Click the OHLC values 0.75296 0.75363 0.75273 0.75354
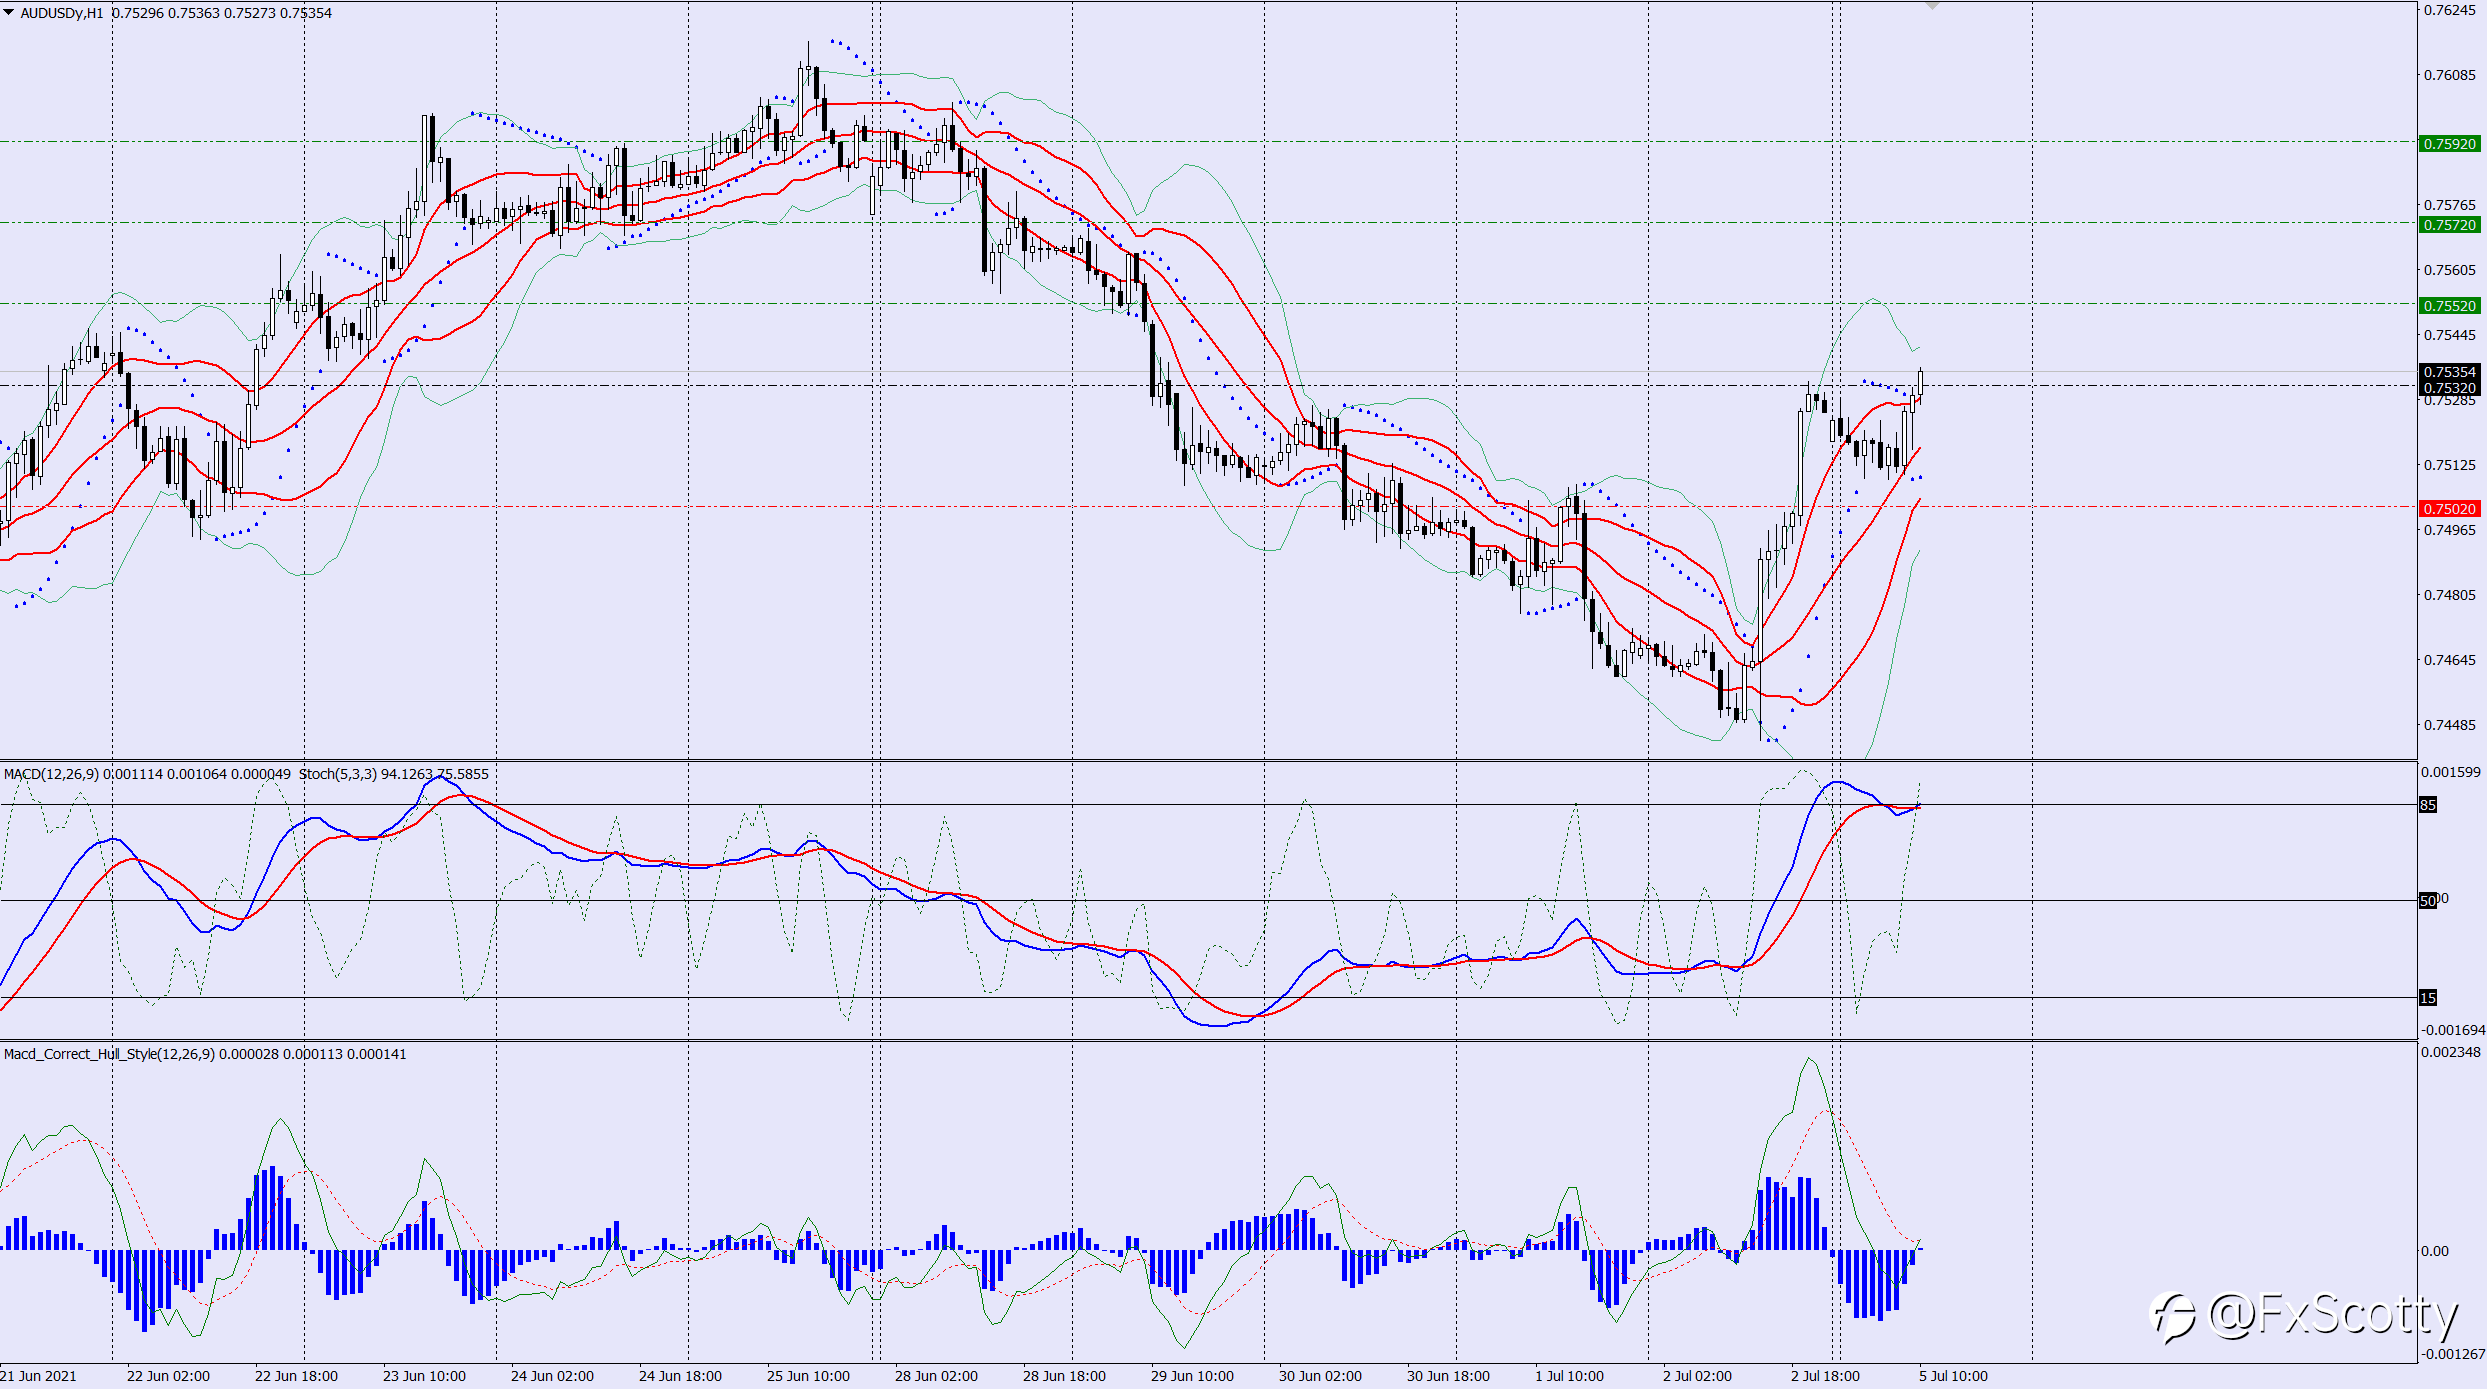 point(221,13)
